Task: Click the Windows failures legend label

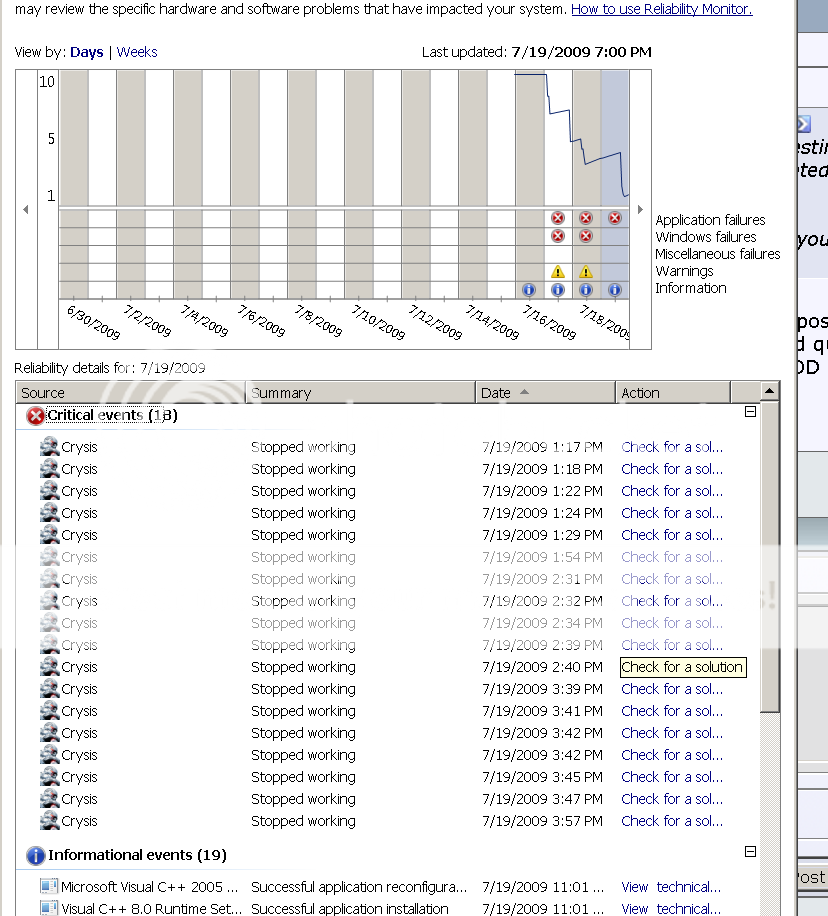Action: click(706, 237)
